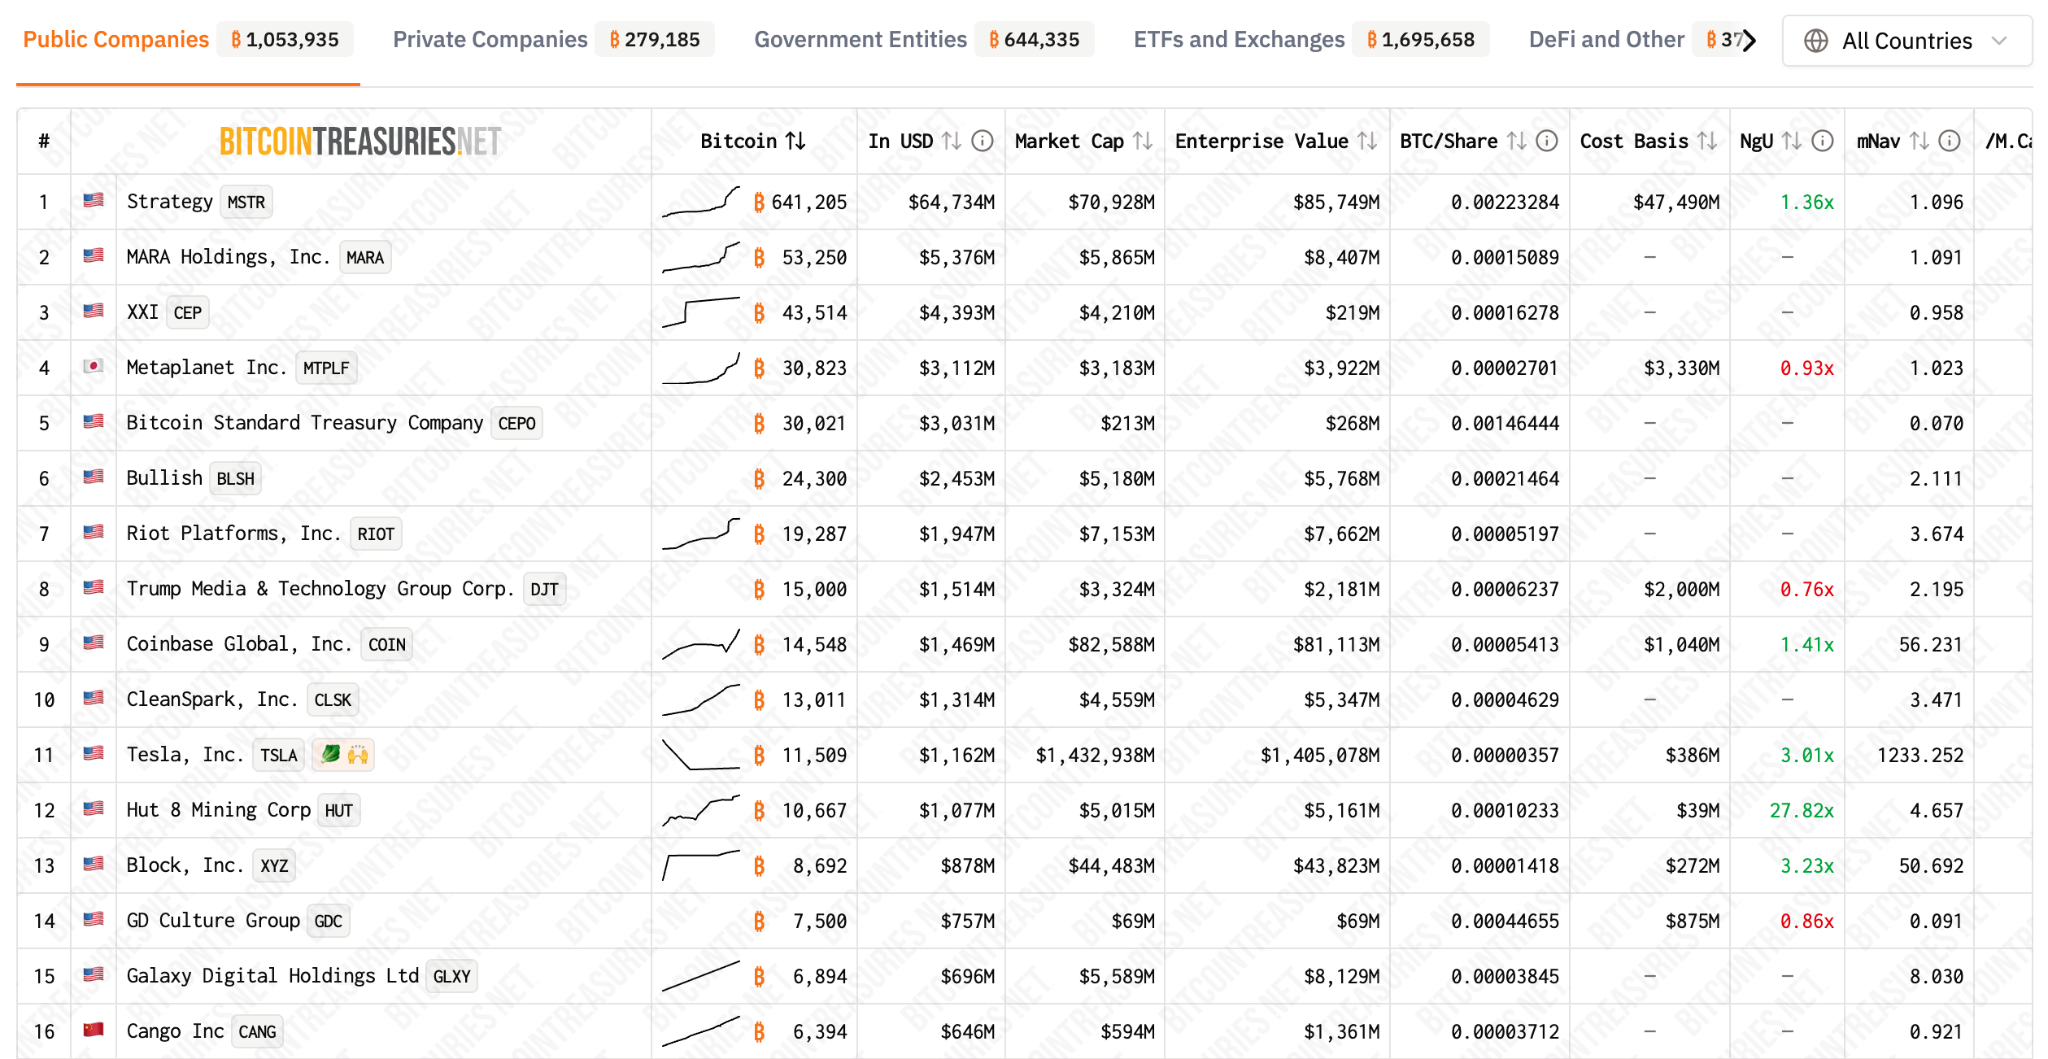The width and height of the screenshot is (2048, 1059).
Task: Click the info icon next to BTC/Share
Action: click(1546, 141)
